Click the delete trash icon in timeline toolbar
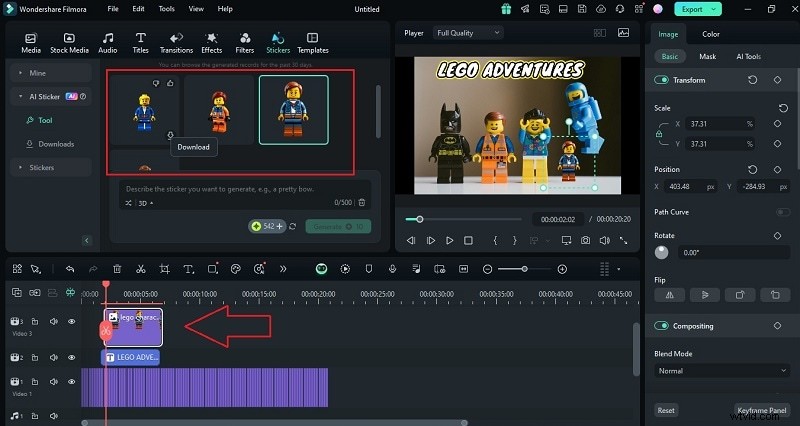The height and width of the screenshot is (426, 800). 117,269
